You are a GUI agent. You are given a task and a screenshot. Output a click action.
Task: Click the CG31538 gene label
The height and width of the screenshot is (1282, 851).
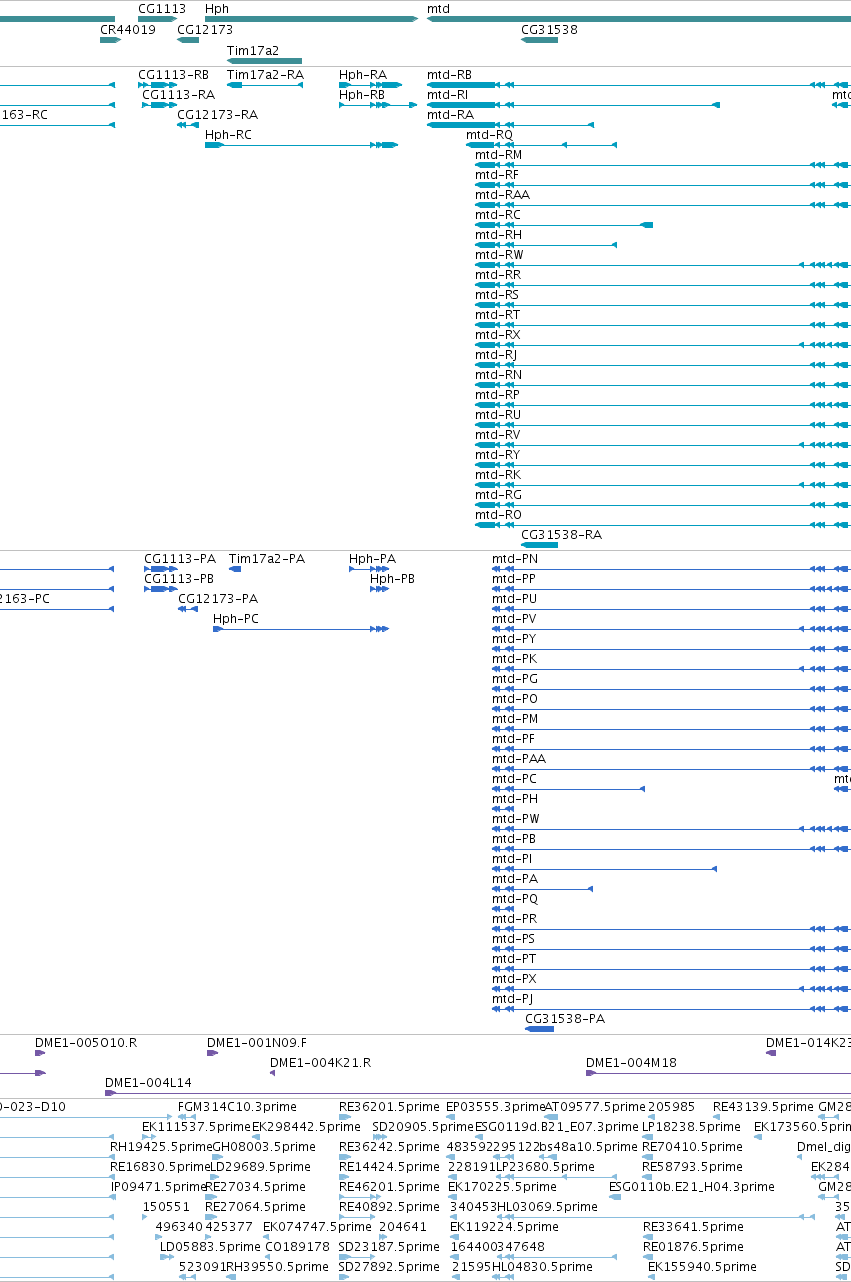[x=549, y=30]
